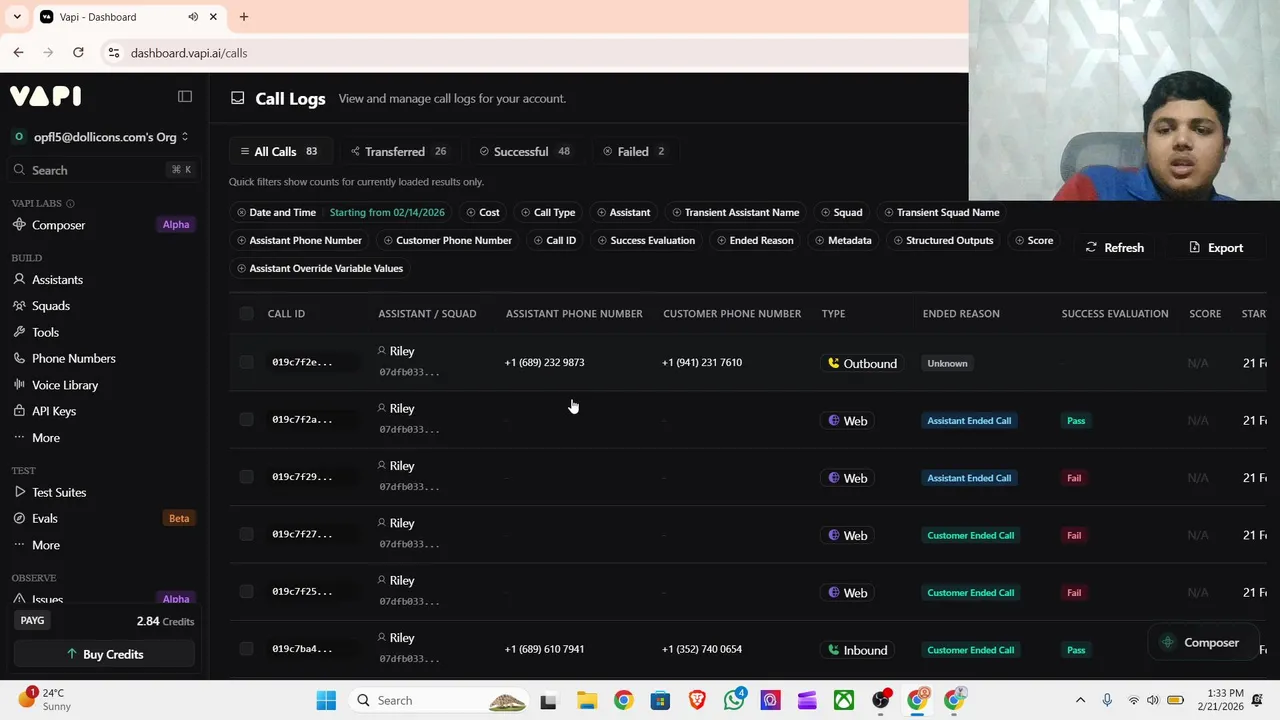
Task: Check the row checkbox for call 019c7f25
Action: coord(246,591)
